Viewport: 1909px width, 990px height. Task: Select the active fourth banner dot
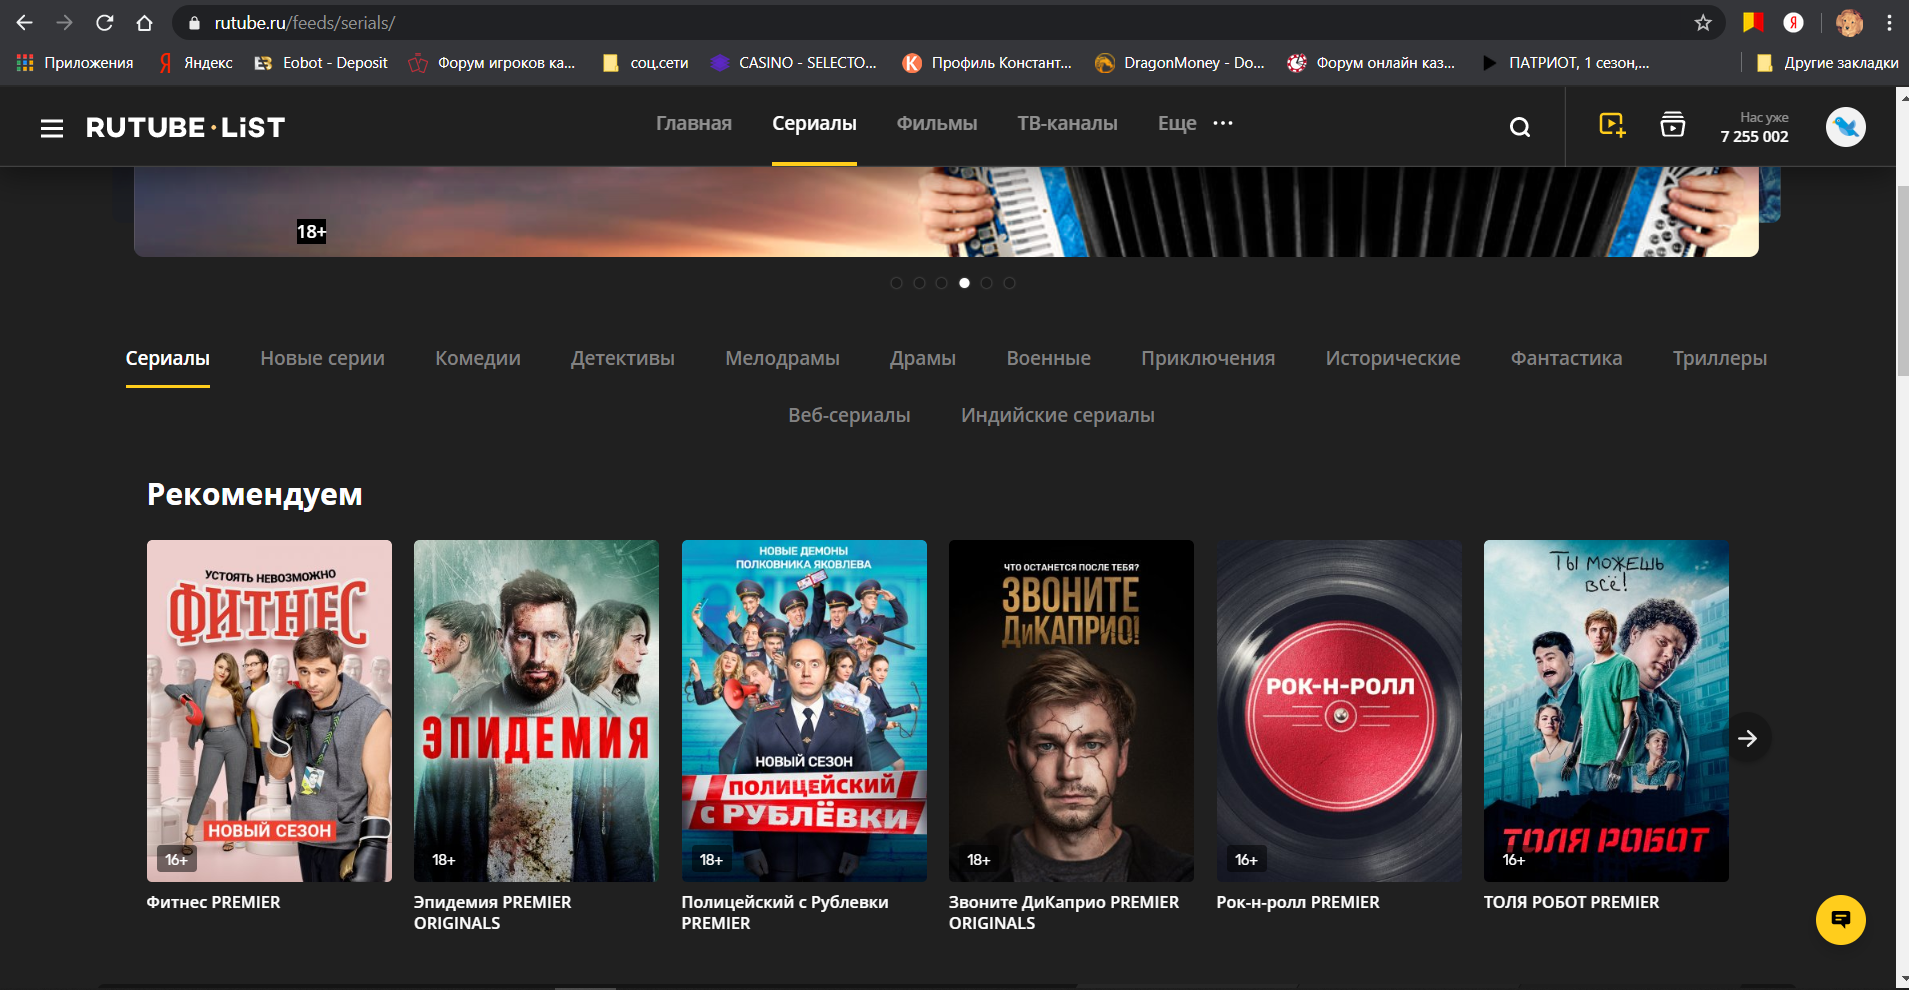964,283
